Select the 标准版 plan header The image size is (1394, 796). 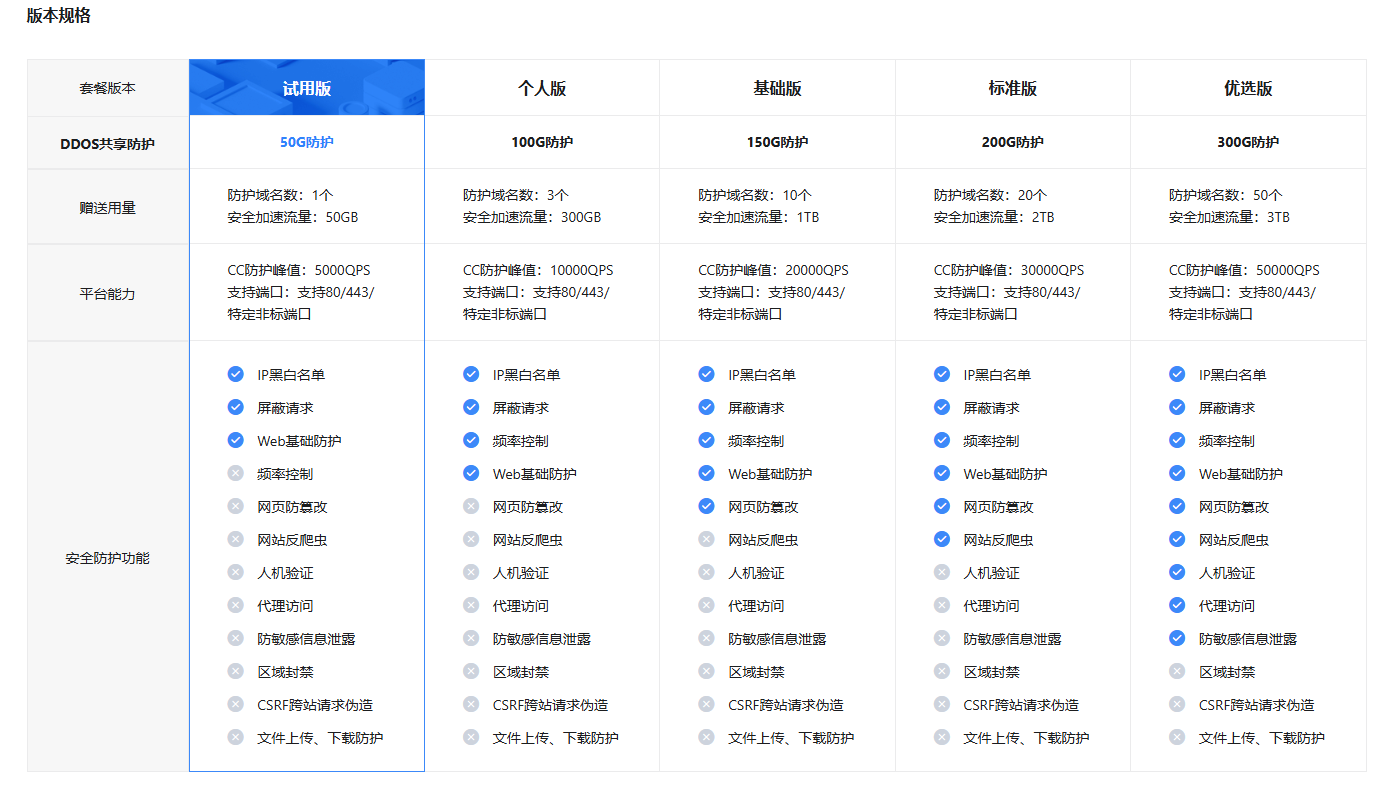(x=1012, y=88)
